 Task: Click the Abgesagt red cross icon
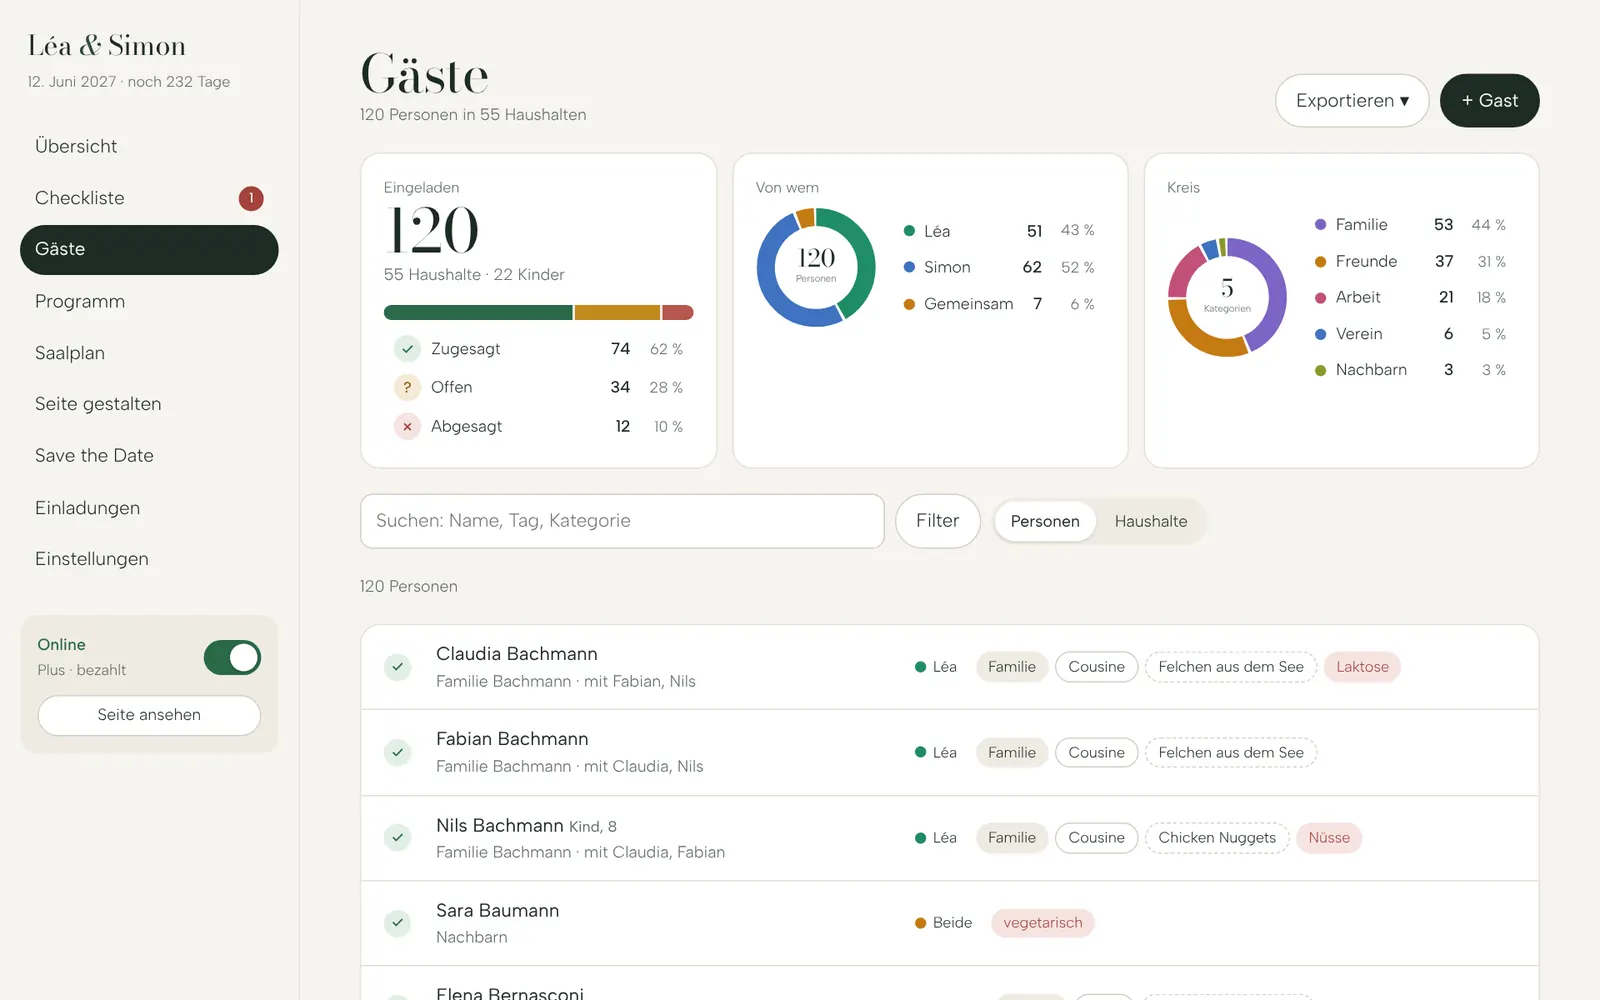pos(407,426)
